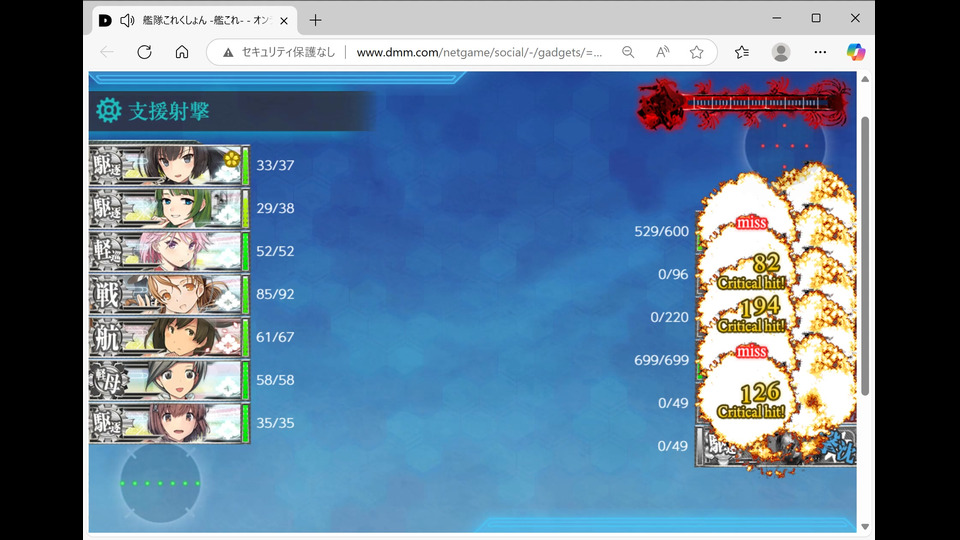
Task: Click the red-dotted enemy formation radar
Action: click(x=785, y=146)
